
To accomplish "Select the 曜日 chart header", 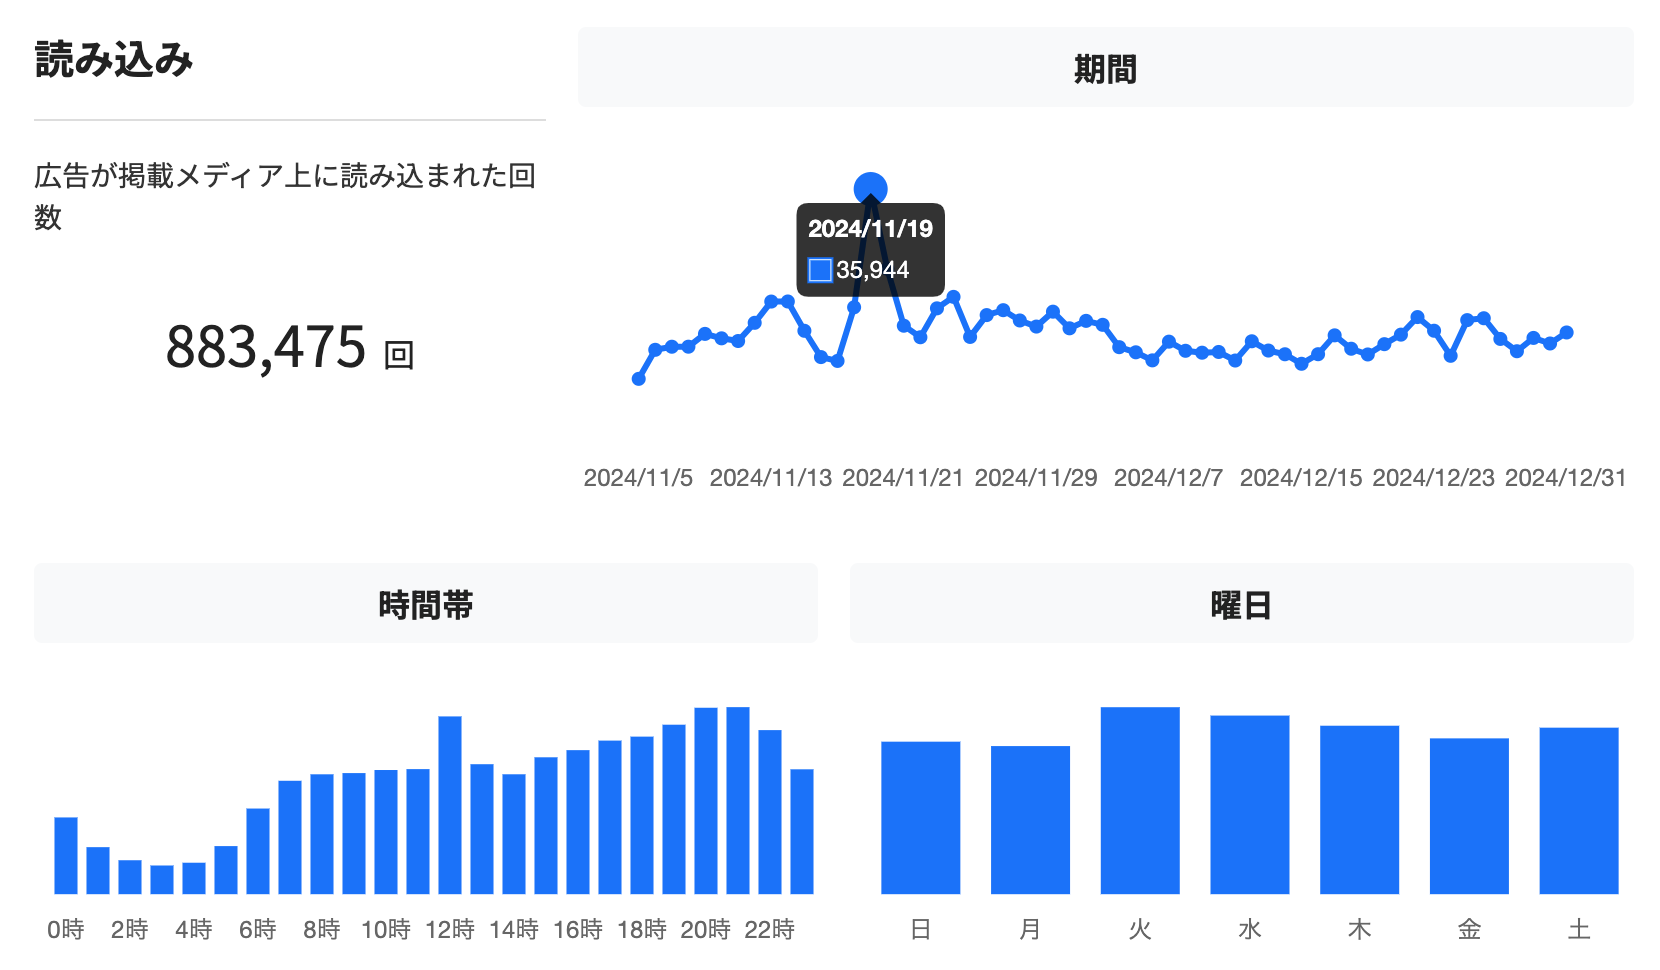I will tap(1241, 604).
